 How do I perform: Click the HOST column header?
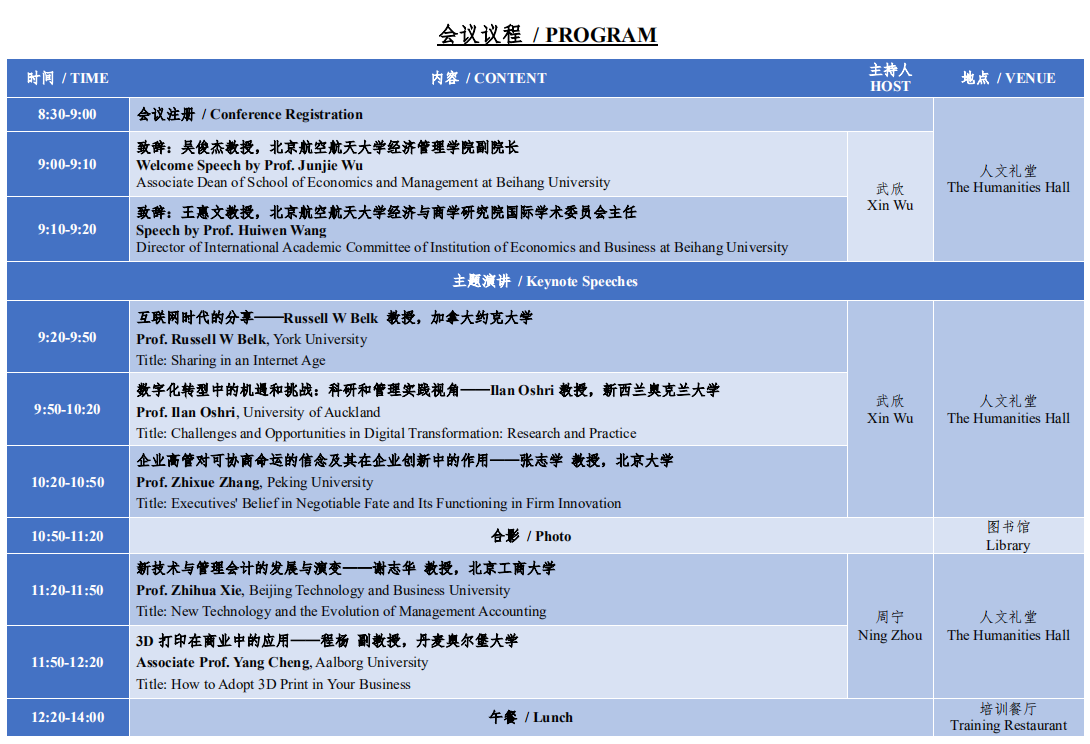pyautogui.click(x=890, y=78)
